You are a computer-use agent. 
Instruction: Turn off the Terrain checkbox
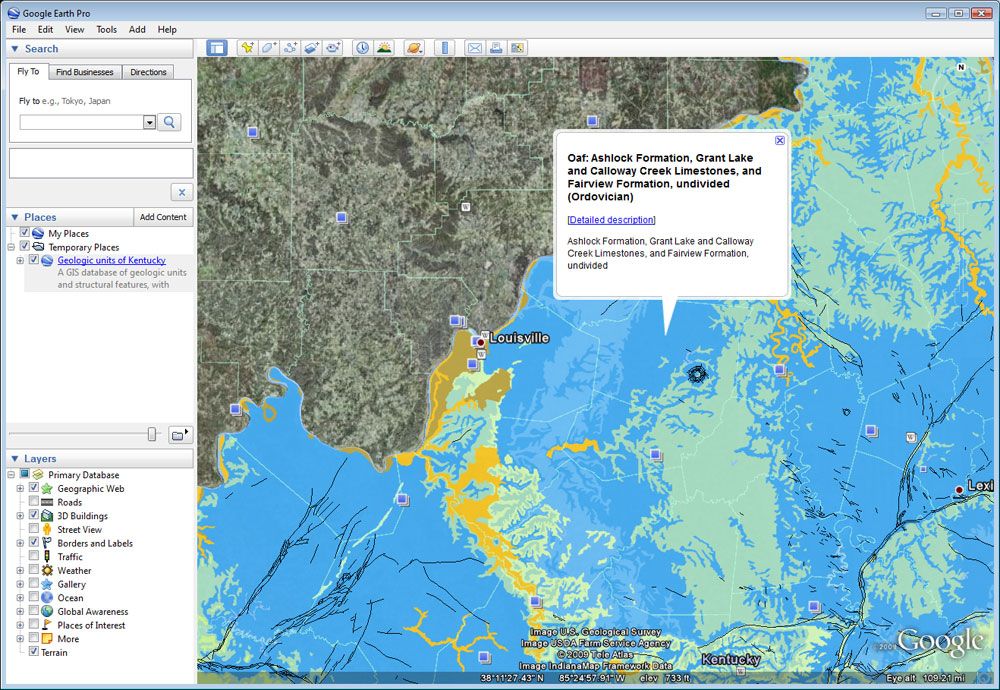[x=34, y=652]
